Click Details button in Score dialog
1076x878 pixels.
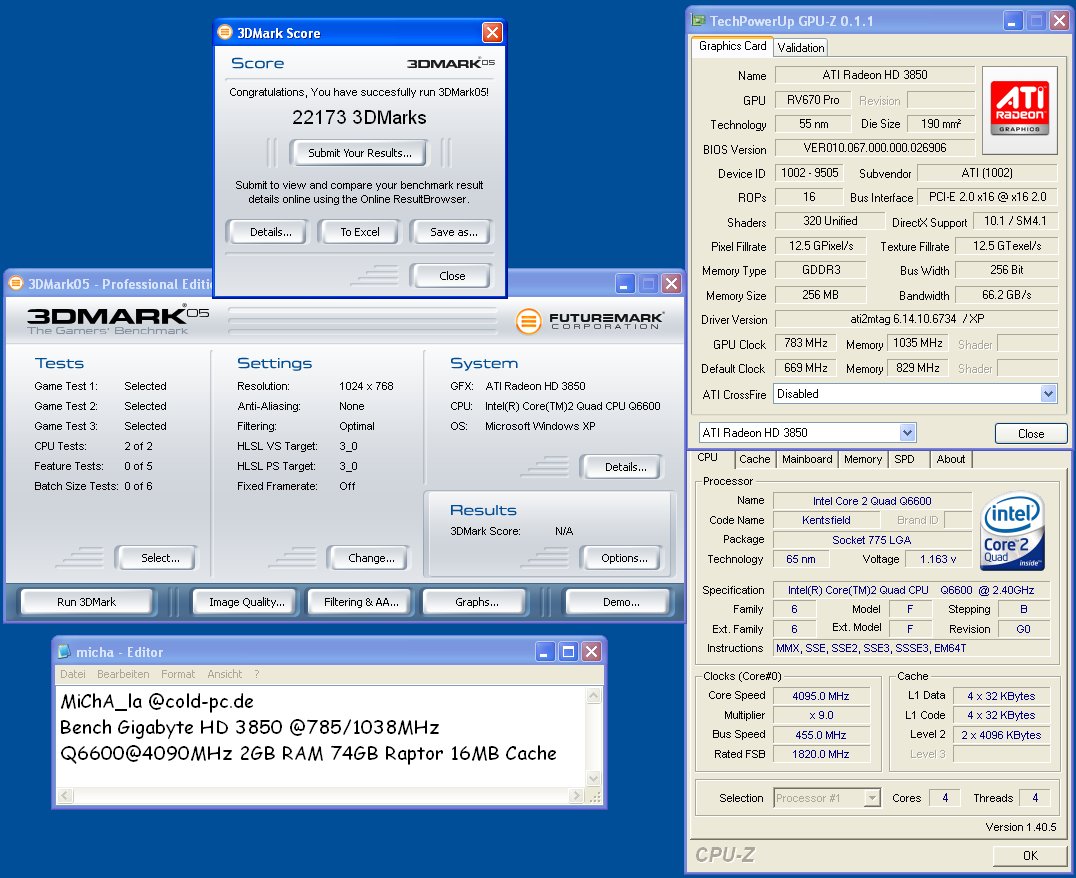pos(270,232)
